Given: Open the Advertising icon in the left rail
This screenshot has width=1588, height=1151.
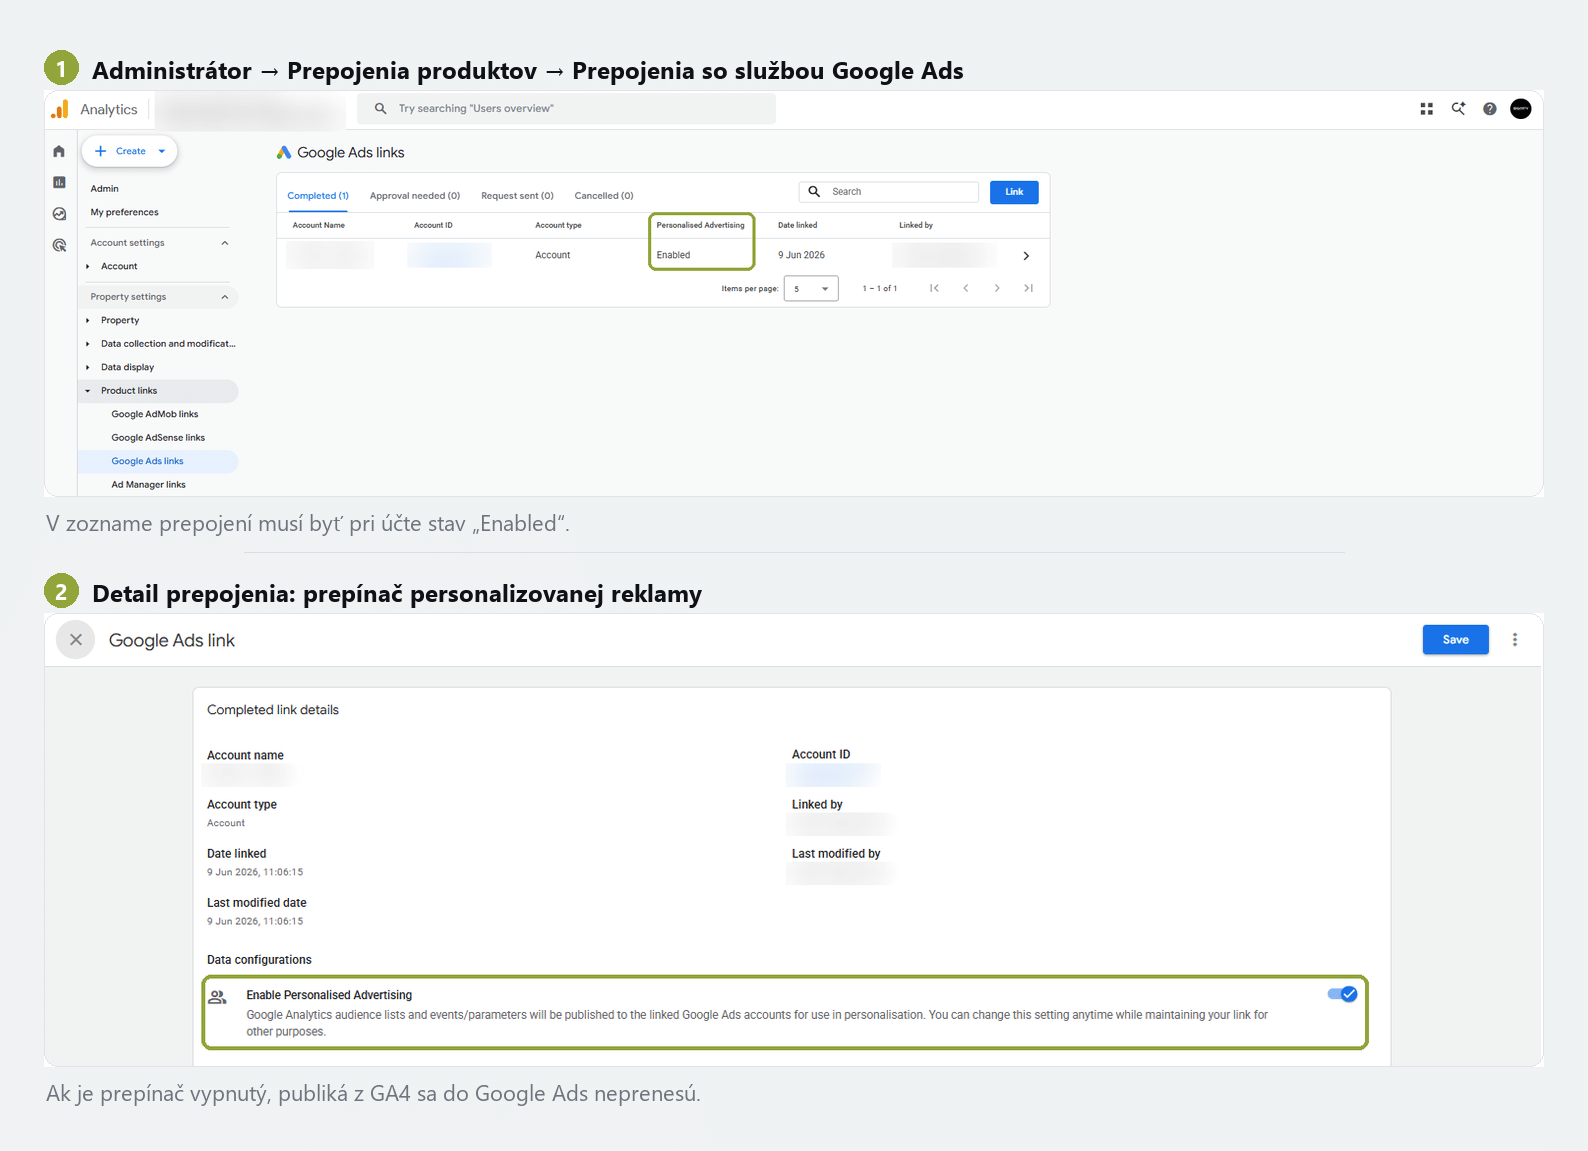Looking at the screenshot, I should tap(59, 245).
